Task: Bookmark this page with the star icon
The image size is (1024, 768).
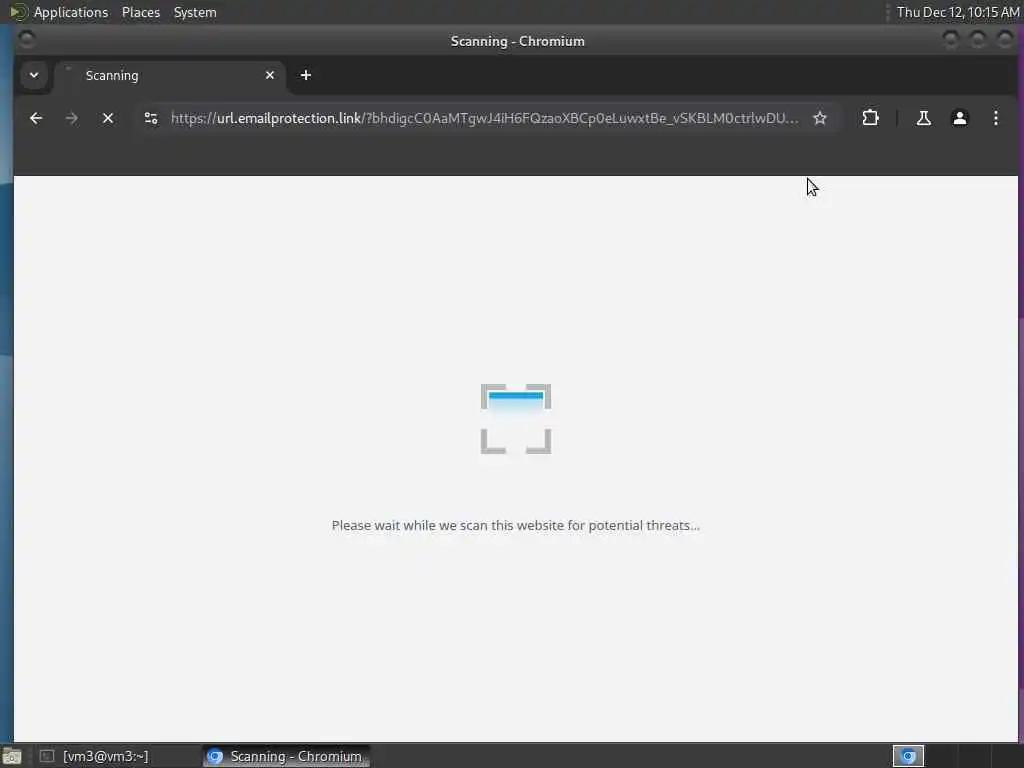Action: coord(820,118)
